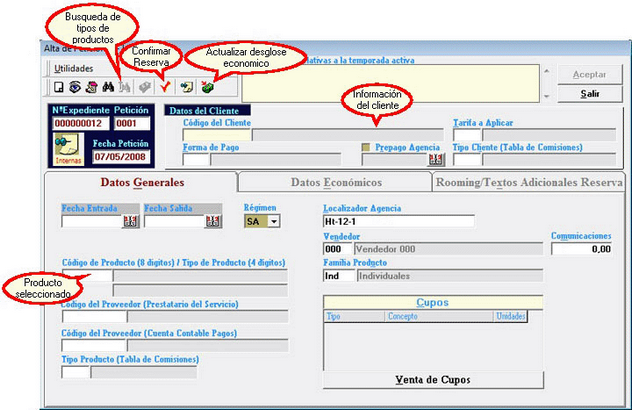Click the Fecha Petición field
Viewport: 632px width, 410px height.
121,156
